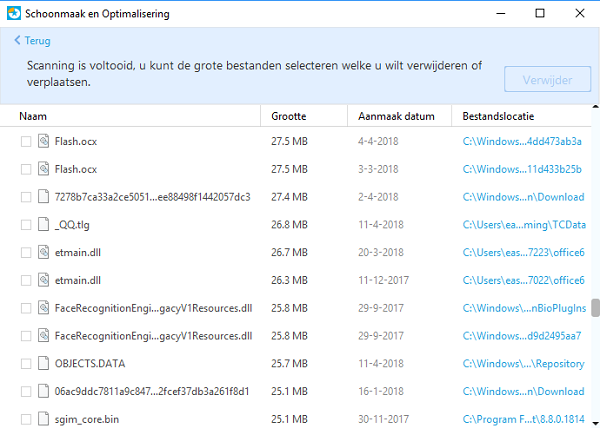The width and height of the screenshot is (600, 435).
Task: Click the Bestandslocatie column header
Action: [x=498, y=117]
